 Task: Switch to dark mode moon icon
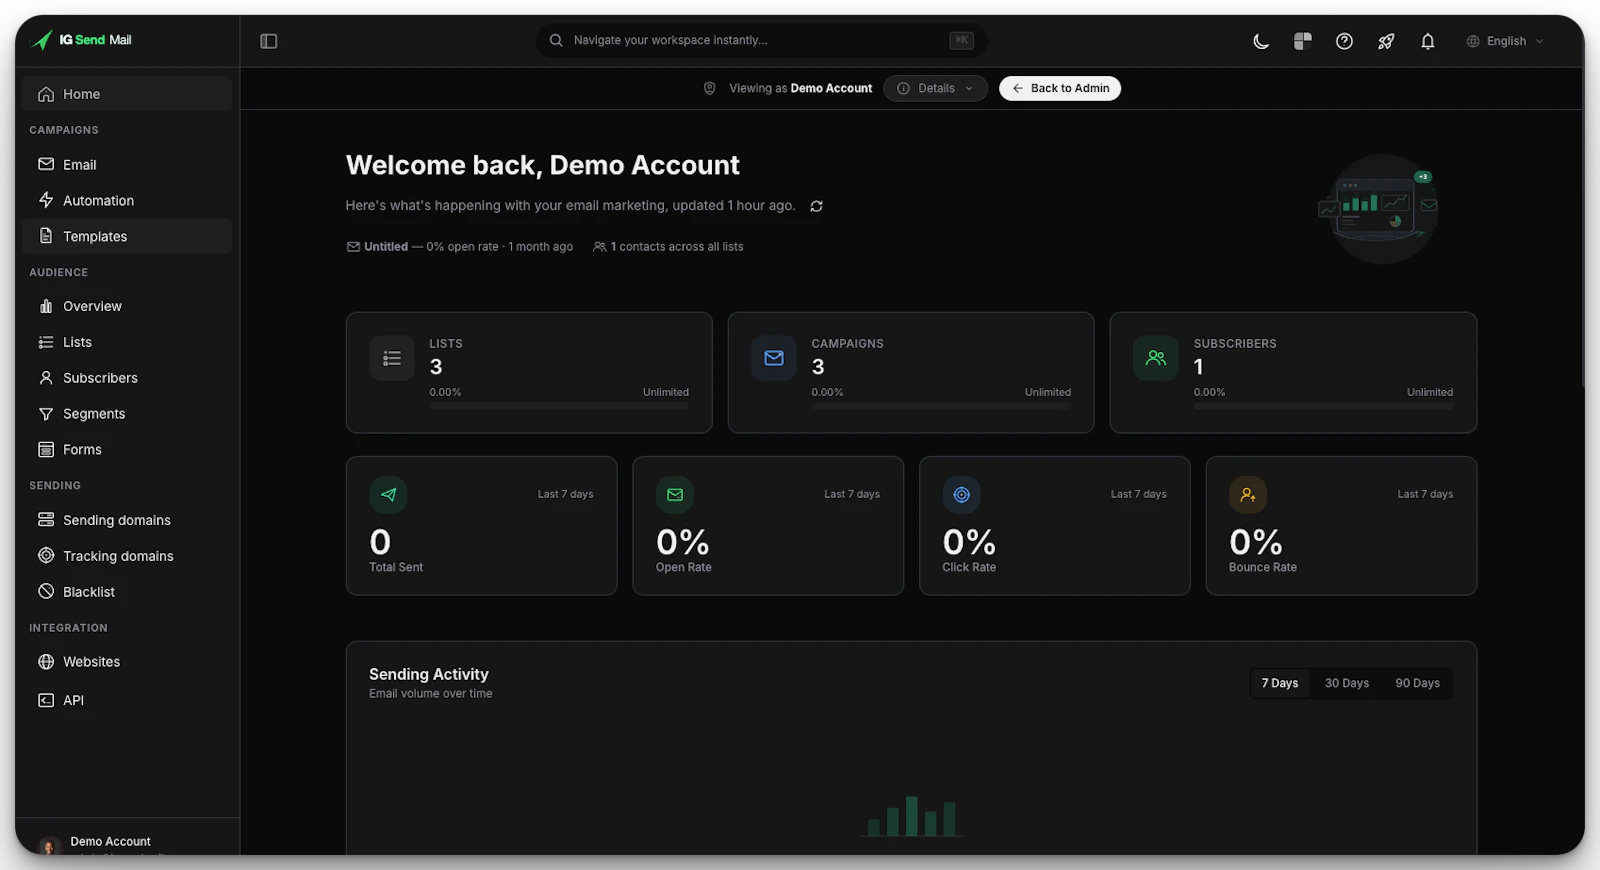pos(1261,41)
